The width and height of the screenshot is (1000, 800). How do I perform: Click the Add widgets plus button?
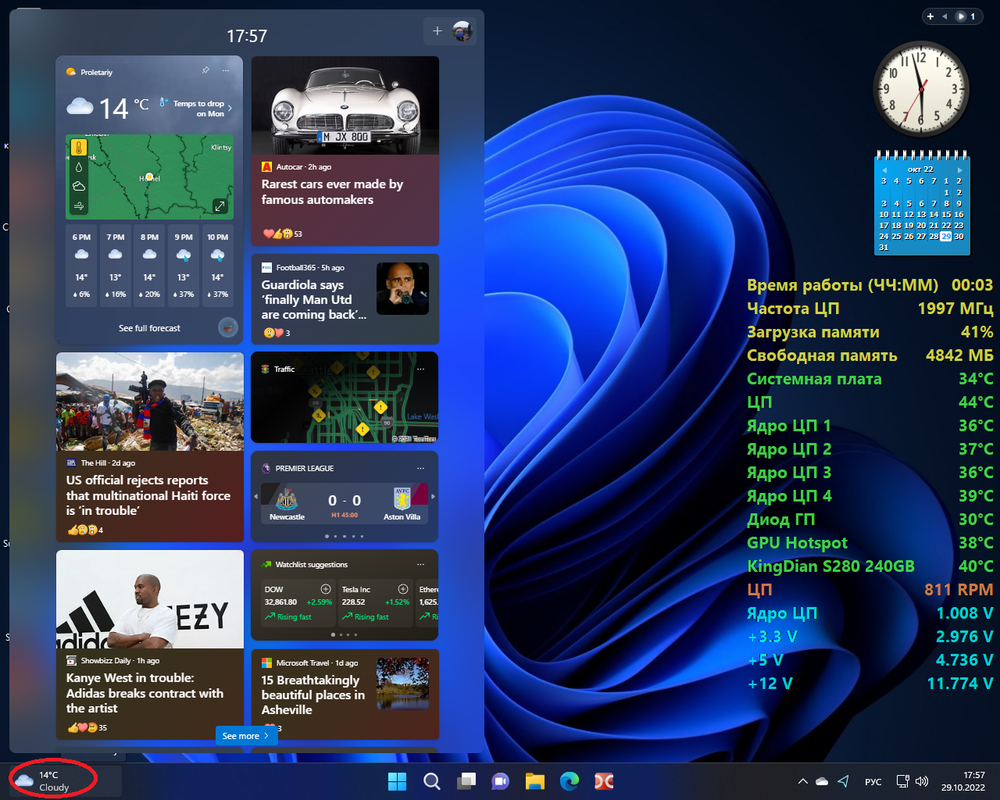tap(438, 31)
